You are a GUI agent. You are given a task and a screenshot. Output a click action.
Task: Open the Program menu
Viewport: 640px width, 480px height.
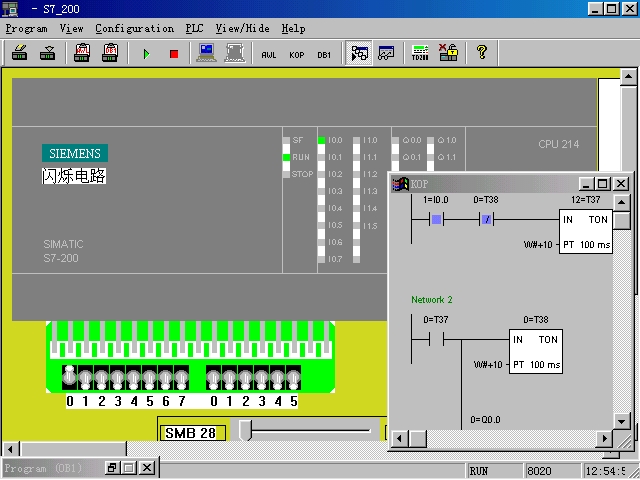click(27, 29)
